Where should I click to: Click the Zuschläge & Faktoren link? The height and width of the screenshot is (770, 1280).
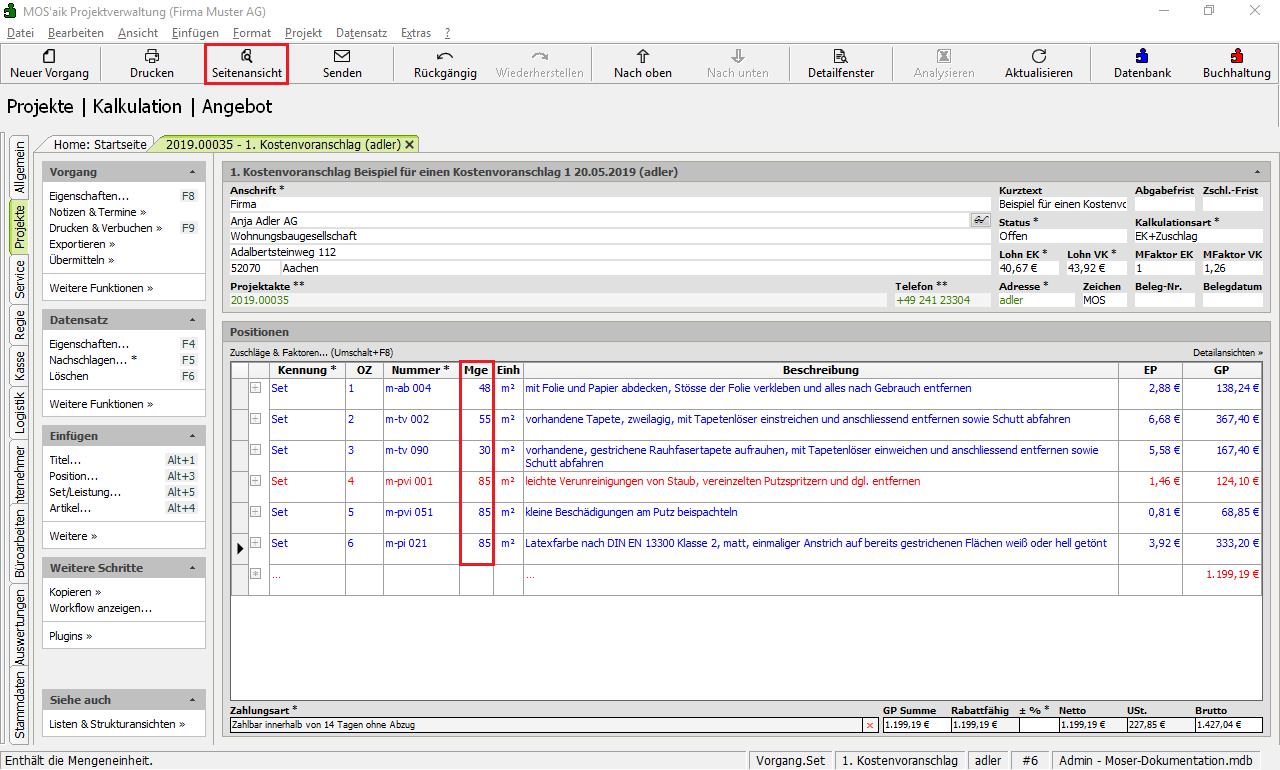pyautogui.click(x=311, y=353)
